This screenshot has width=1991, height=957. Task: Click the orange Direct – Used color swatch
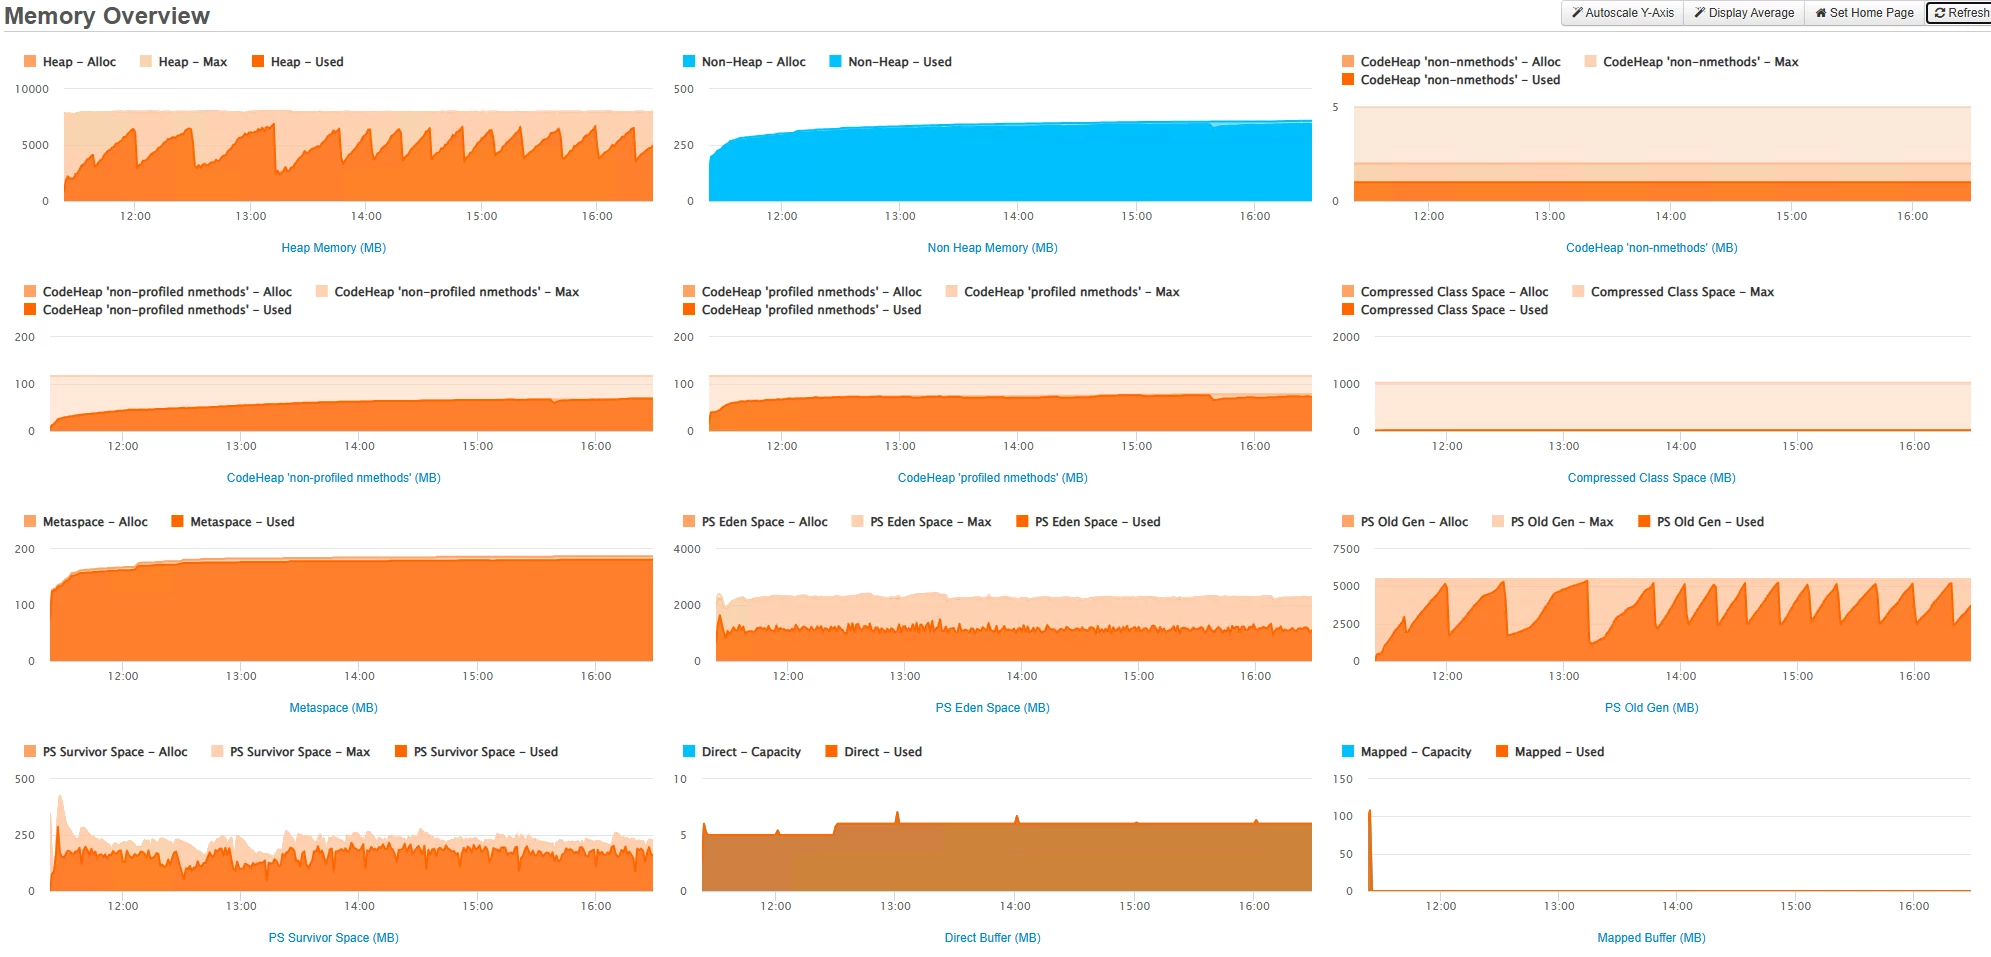click(830, 751)
